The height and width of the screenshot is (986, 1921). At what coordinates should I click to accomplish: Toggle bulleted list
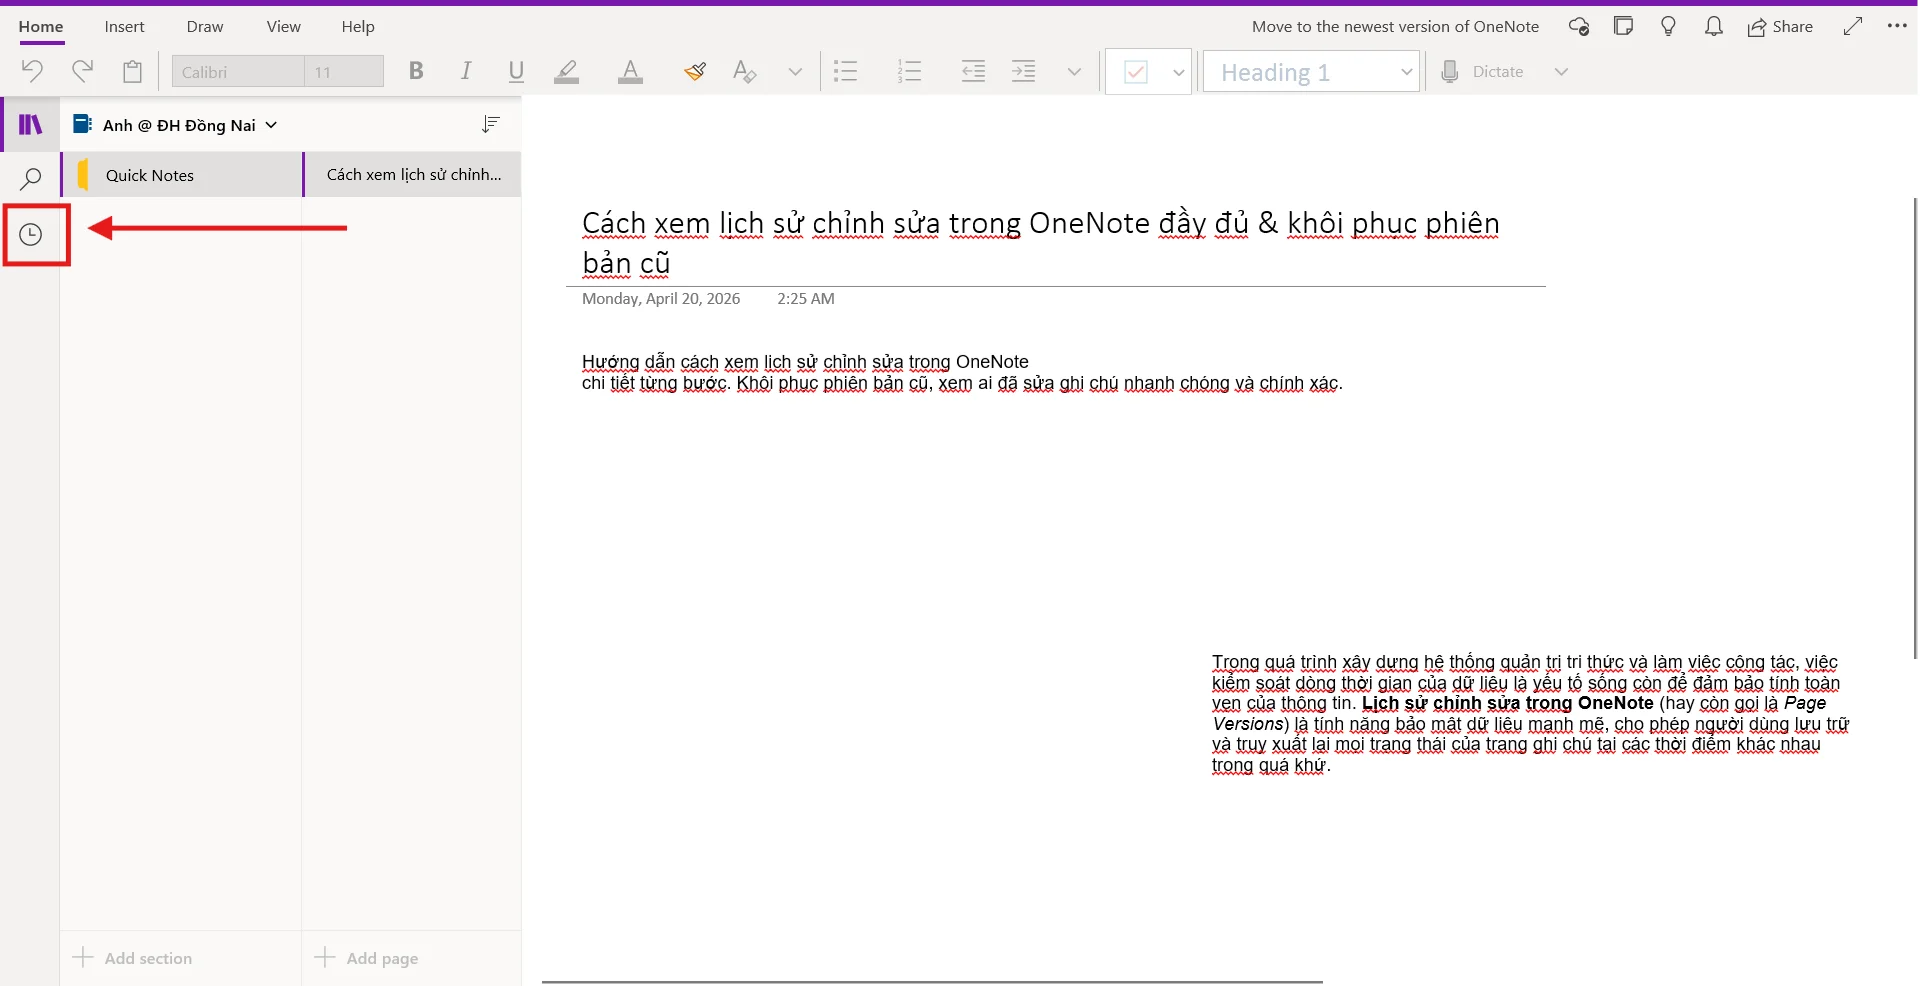846,71
